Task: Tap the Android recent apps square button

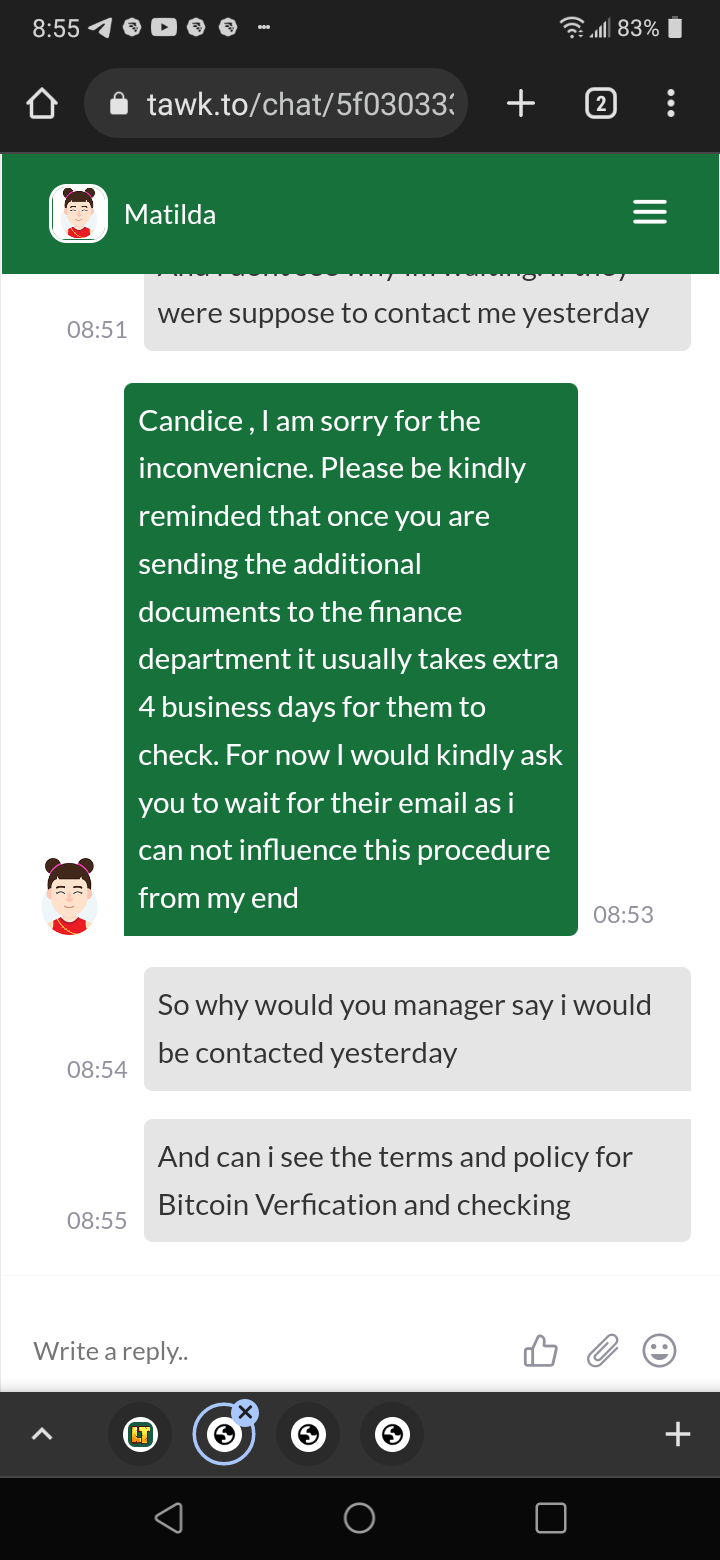Action: tap(550, 1518)
